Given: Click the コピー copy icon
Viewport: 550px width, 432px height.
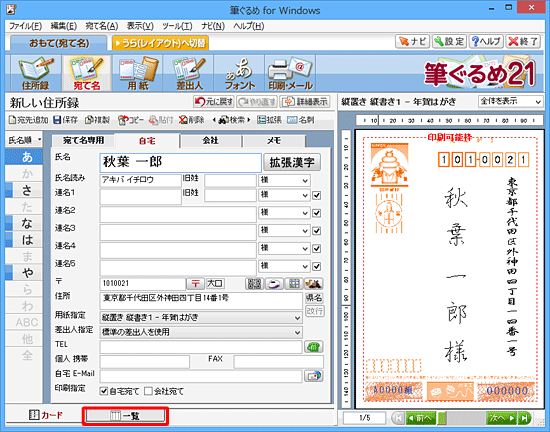Looking at the screenshot, I should click(x=130, y=120).
